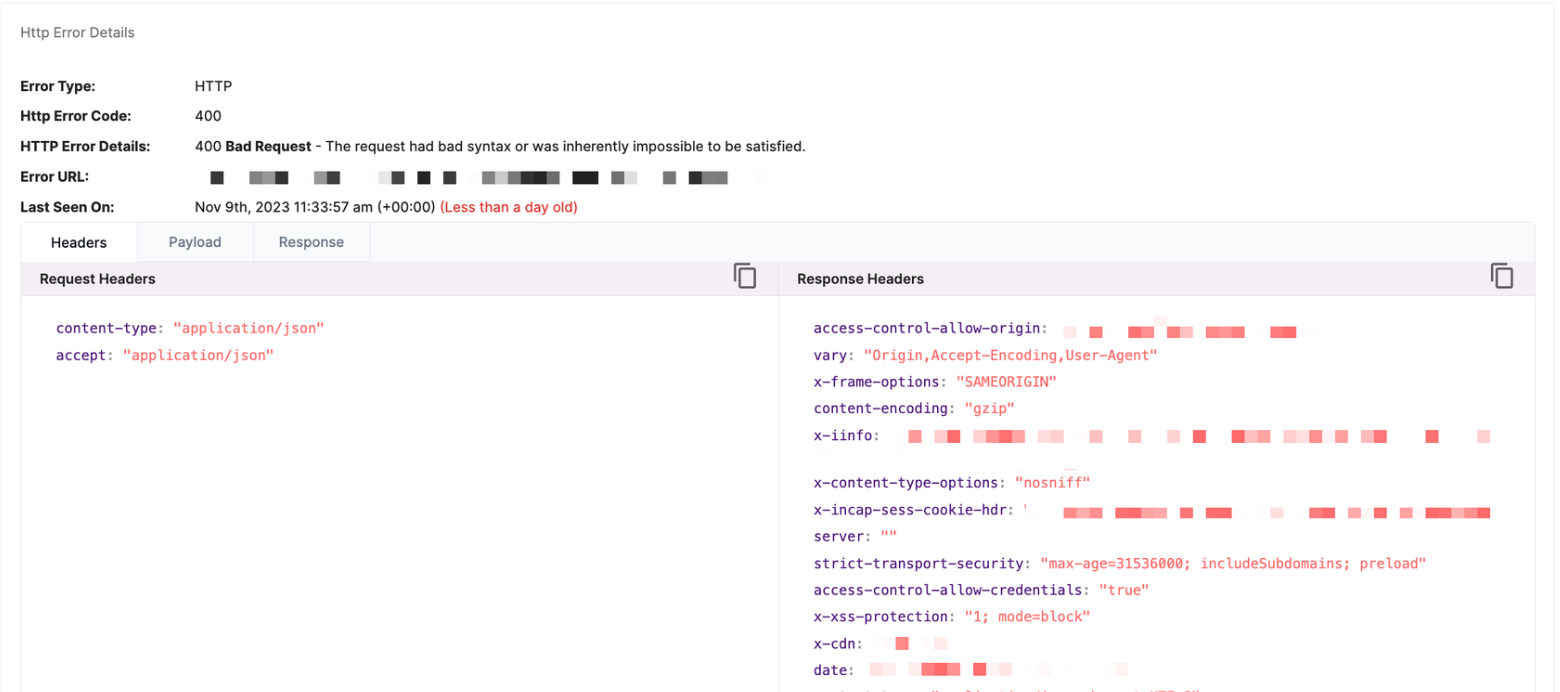This screenshot has height=692, width=1560.
Task: Click the x-content-type-options nosniff value
Action: click(x=1052, y=483)
